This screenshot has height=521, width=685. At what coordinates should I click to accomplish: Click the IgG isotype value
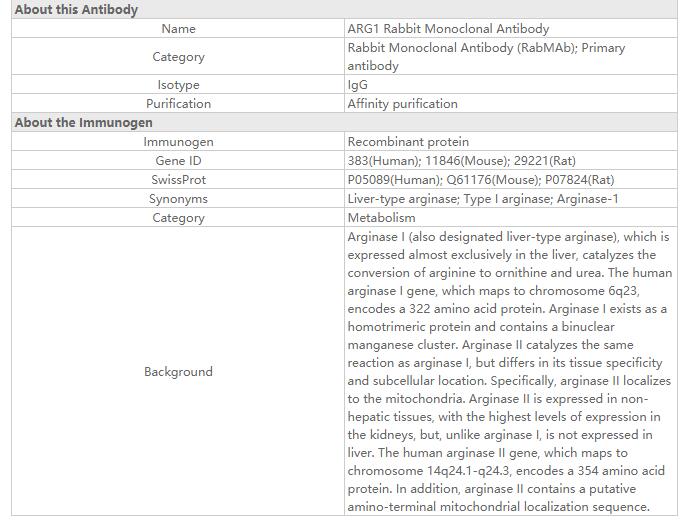(358, 85)
